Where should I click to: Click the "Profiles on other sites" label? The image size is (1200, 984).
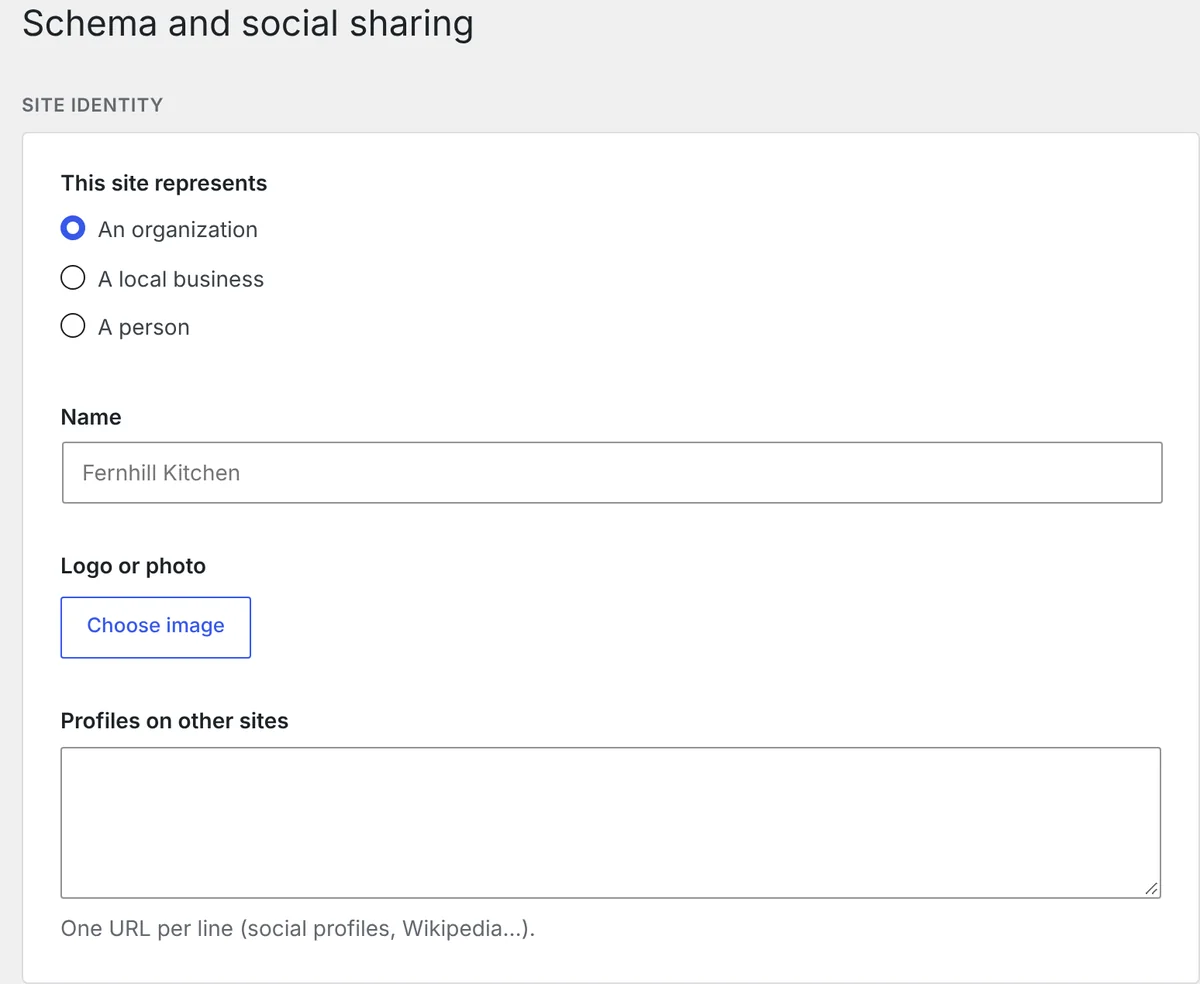tap(175, 721)
